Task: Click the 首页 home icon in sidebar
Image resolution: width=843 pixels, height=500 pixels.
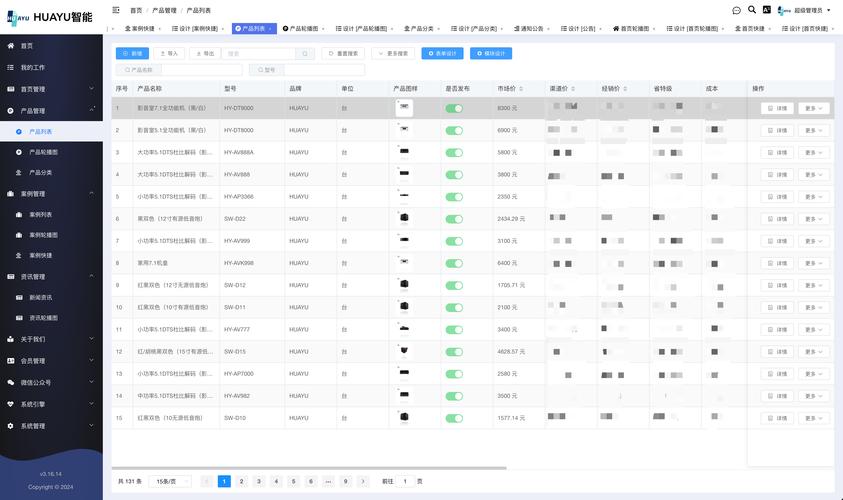Action: 11,46
